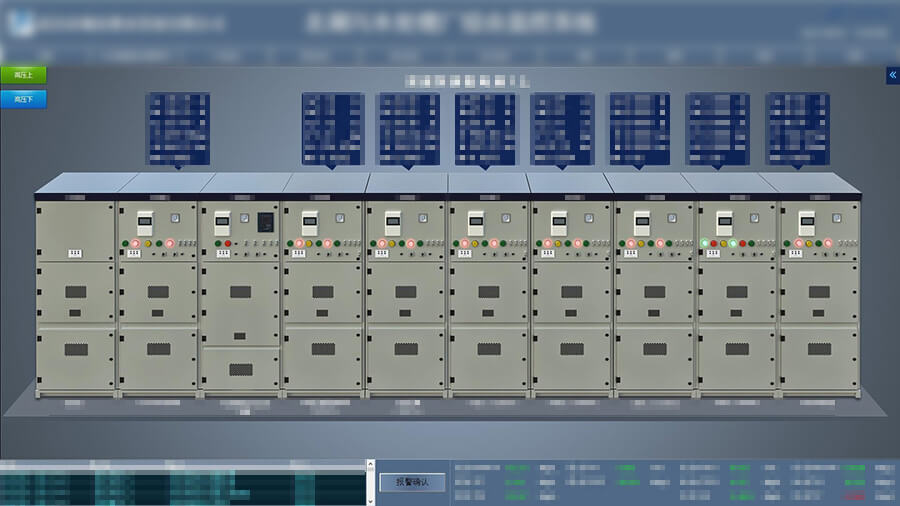This screenshot has height=506, width=900.
Task: Open the info callout above the second cabinet
Action: [177, 128]
